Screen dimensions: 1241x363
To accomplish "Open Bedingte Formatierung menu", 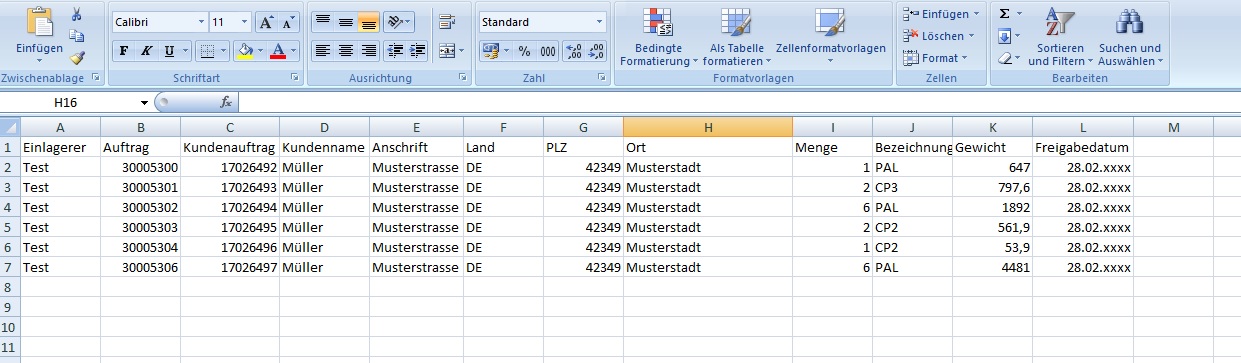I will [659, 38].
